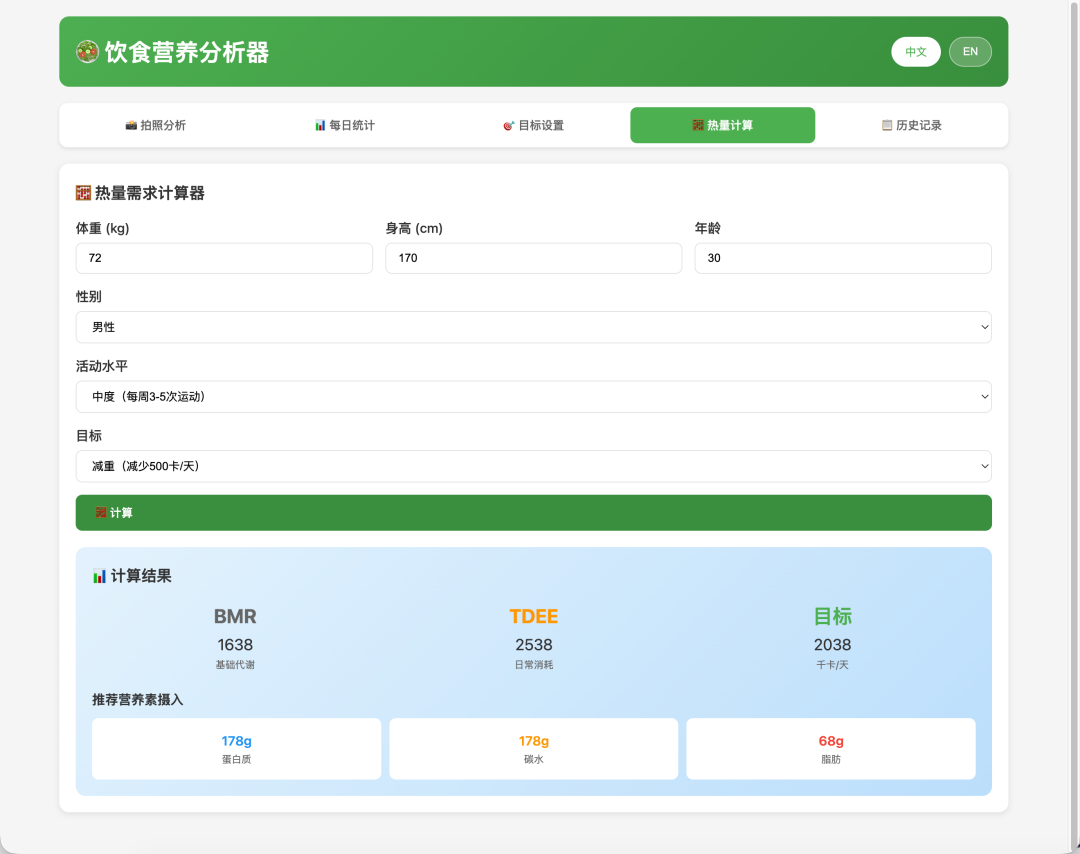Click the 体重 weight input field
1080x854 pixels.
(224, 257)
